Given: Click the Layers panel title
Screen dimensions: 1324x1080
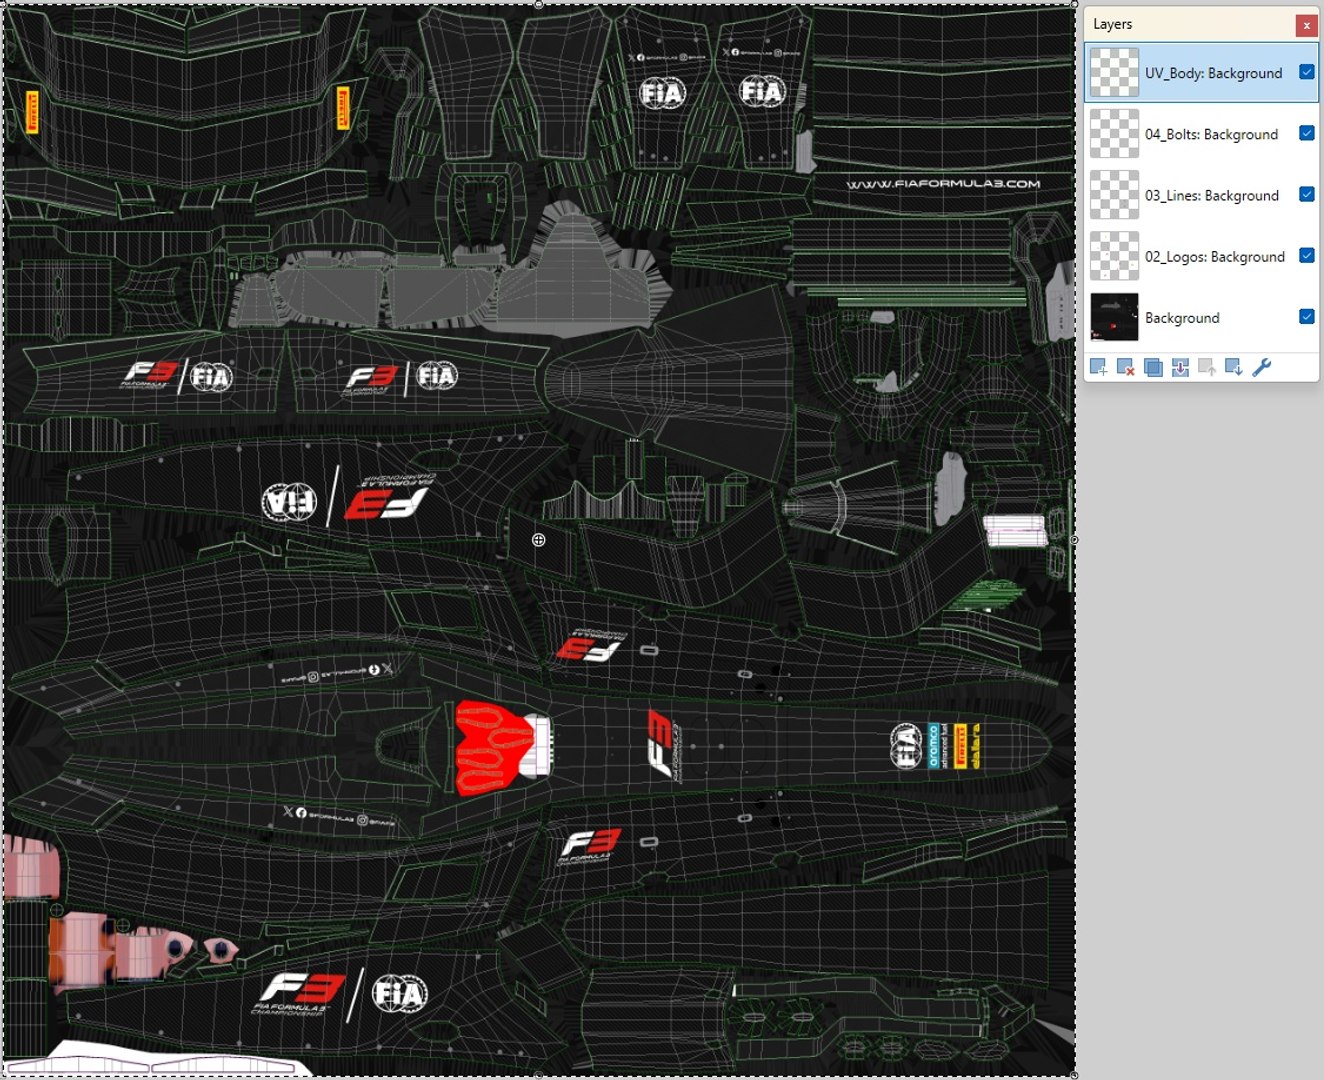Looking at the screenshot, I should pos(1112,24).
